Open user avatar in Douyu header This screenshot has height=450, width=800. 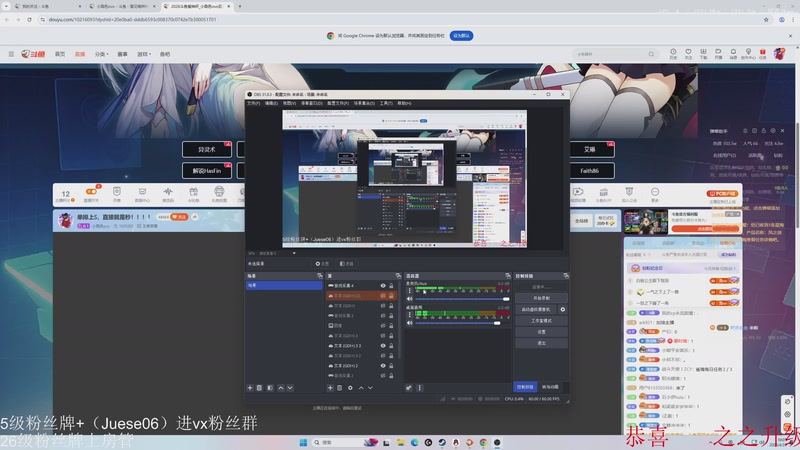coord(779,54)
